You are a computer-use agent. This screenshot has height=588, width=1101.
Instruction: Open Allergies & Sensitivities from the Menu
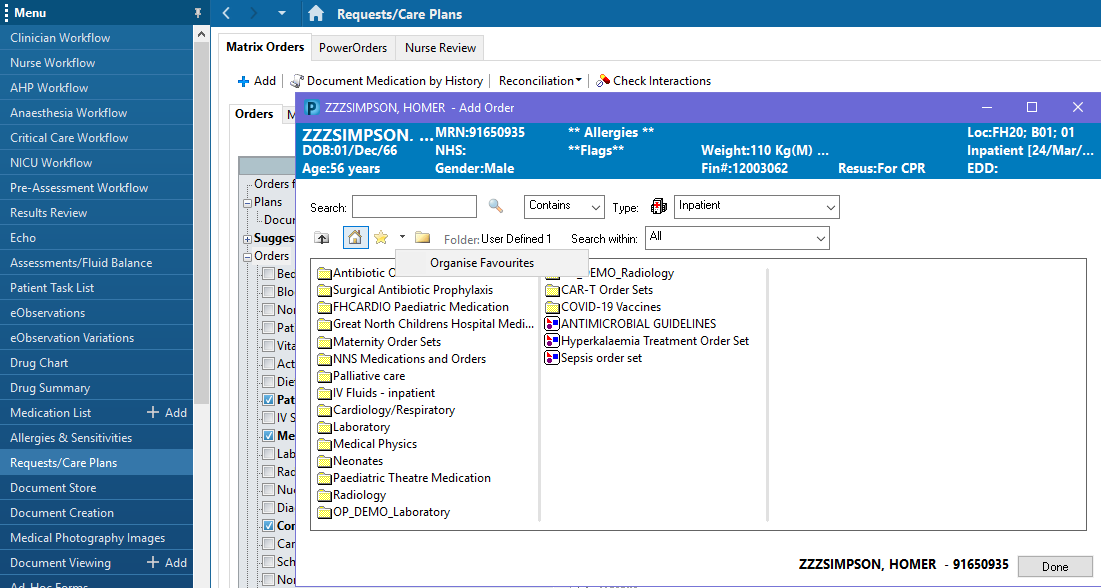point(96,438)
